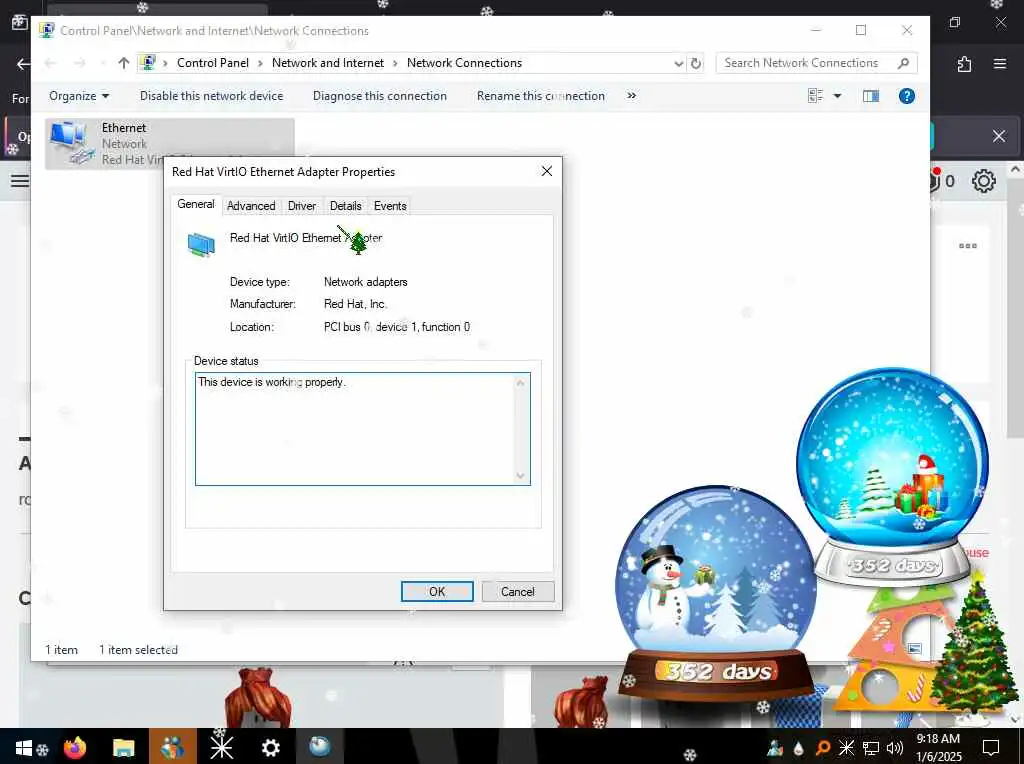This screenshot has width=1024, height=764.
Task: Click the address bar Network Connections icon
Action: [148, 63]
